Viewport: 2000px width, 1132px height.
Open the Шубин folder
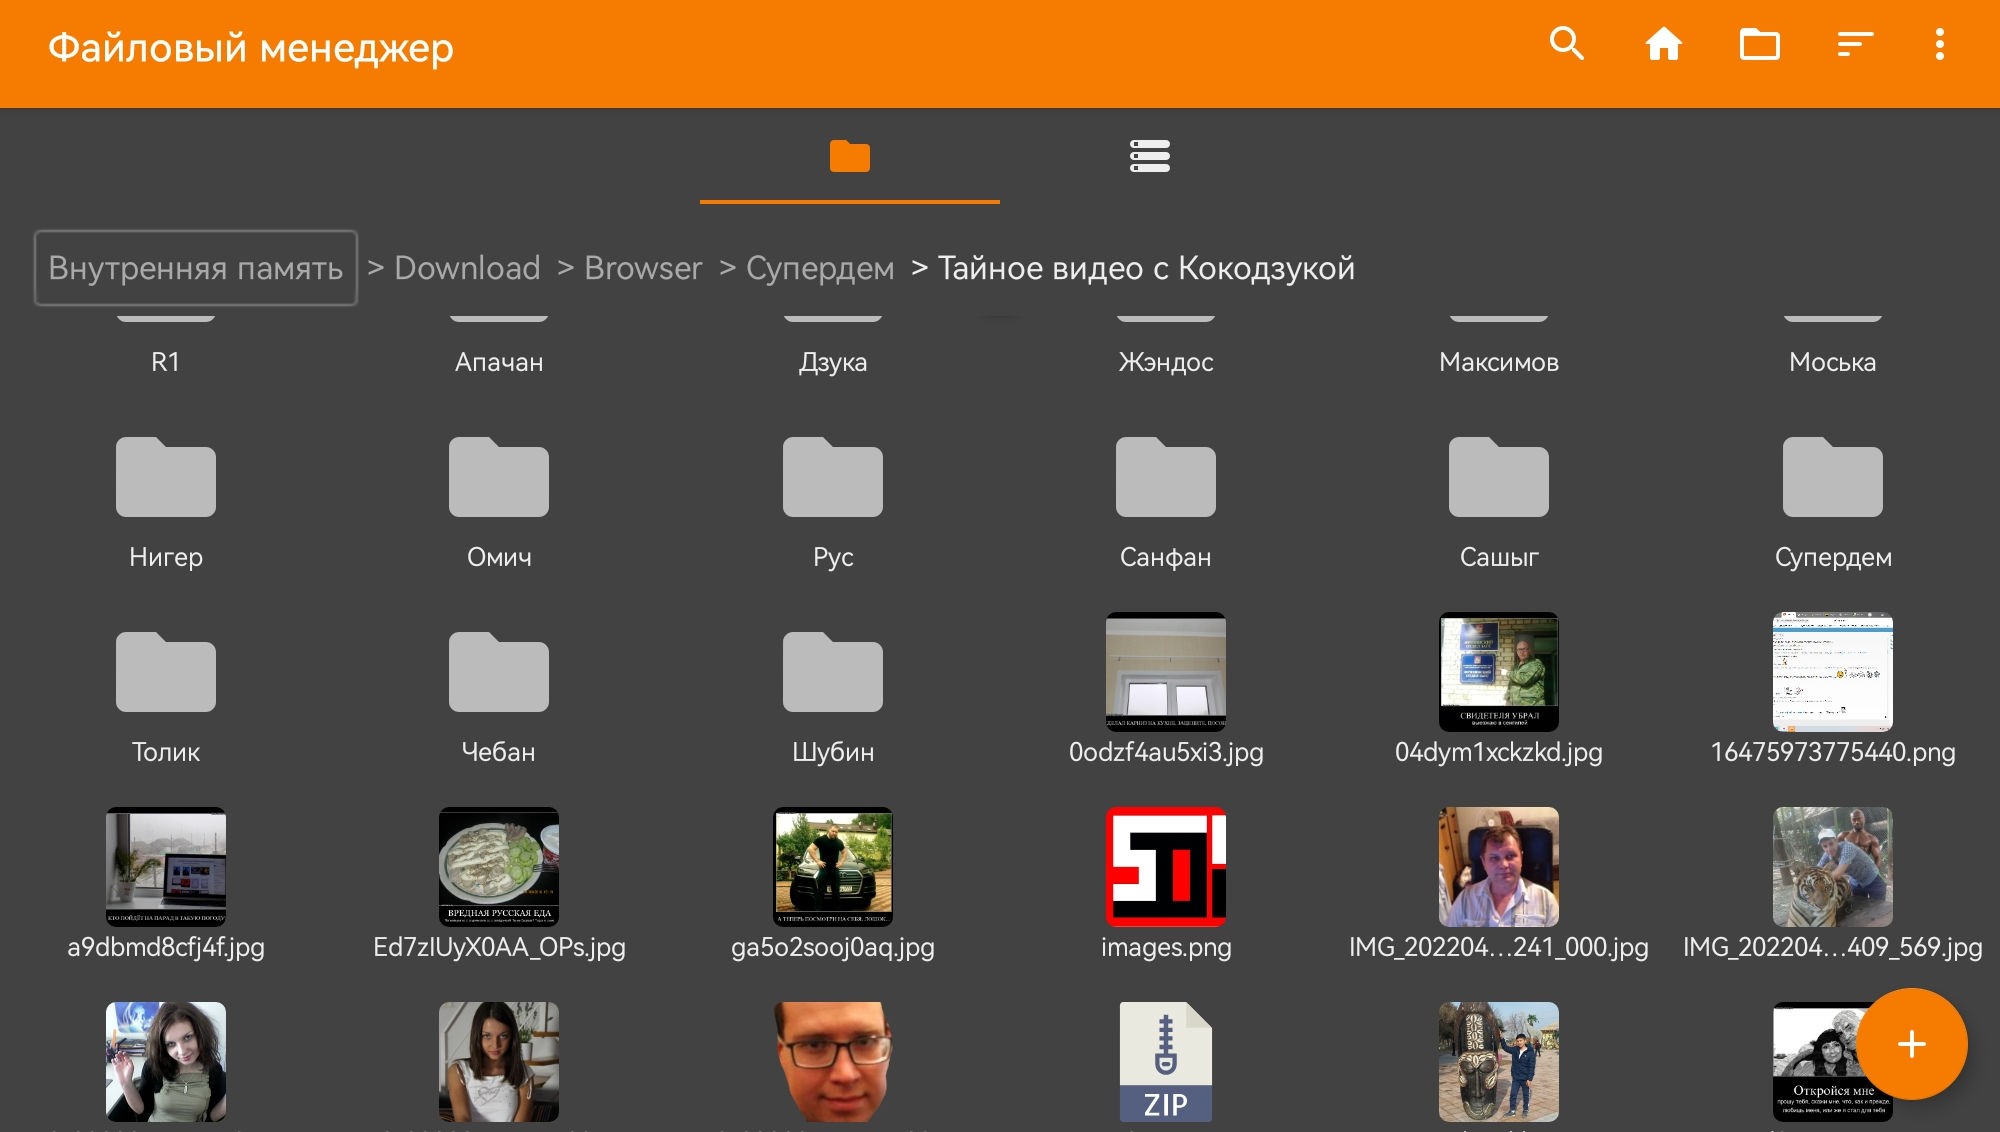(x=832, y=673)
